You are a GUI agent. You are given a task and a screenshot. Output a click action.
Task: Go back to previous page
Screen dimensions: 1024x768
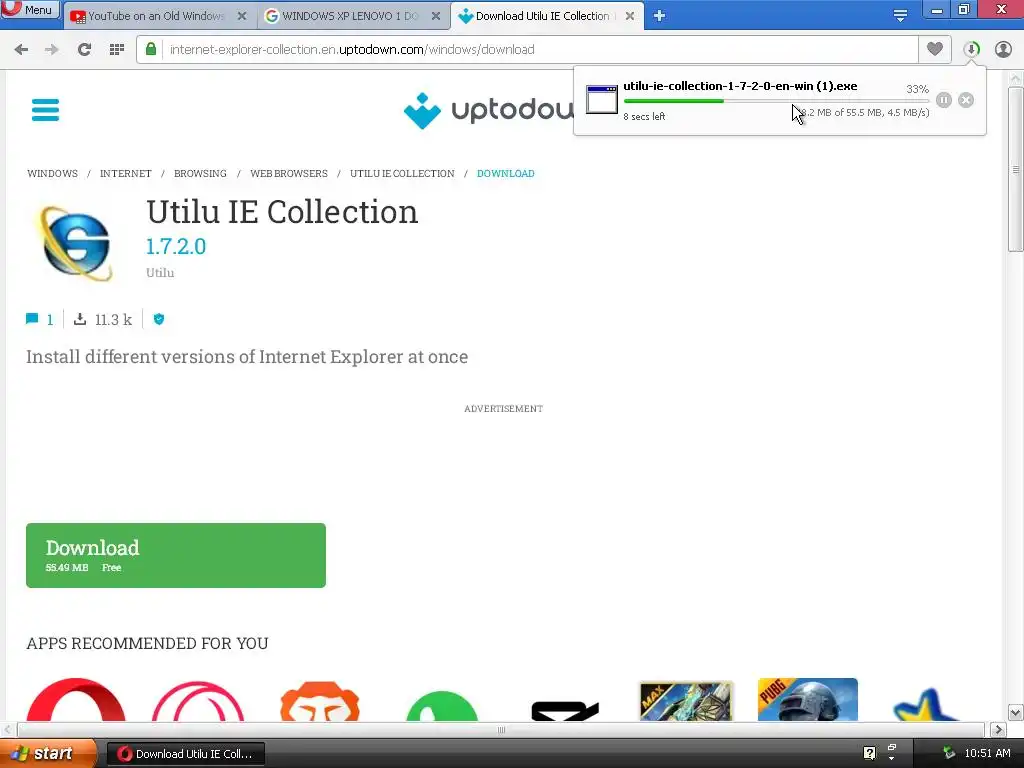click(x=21, y=50)
